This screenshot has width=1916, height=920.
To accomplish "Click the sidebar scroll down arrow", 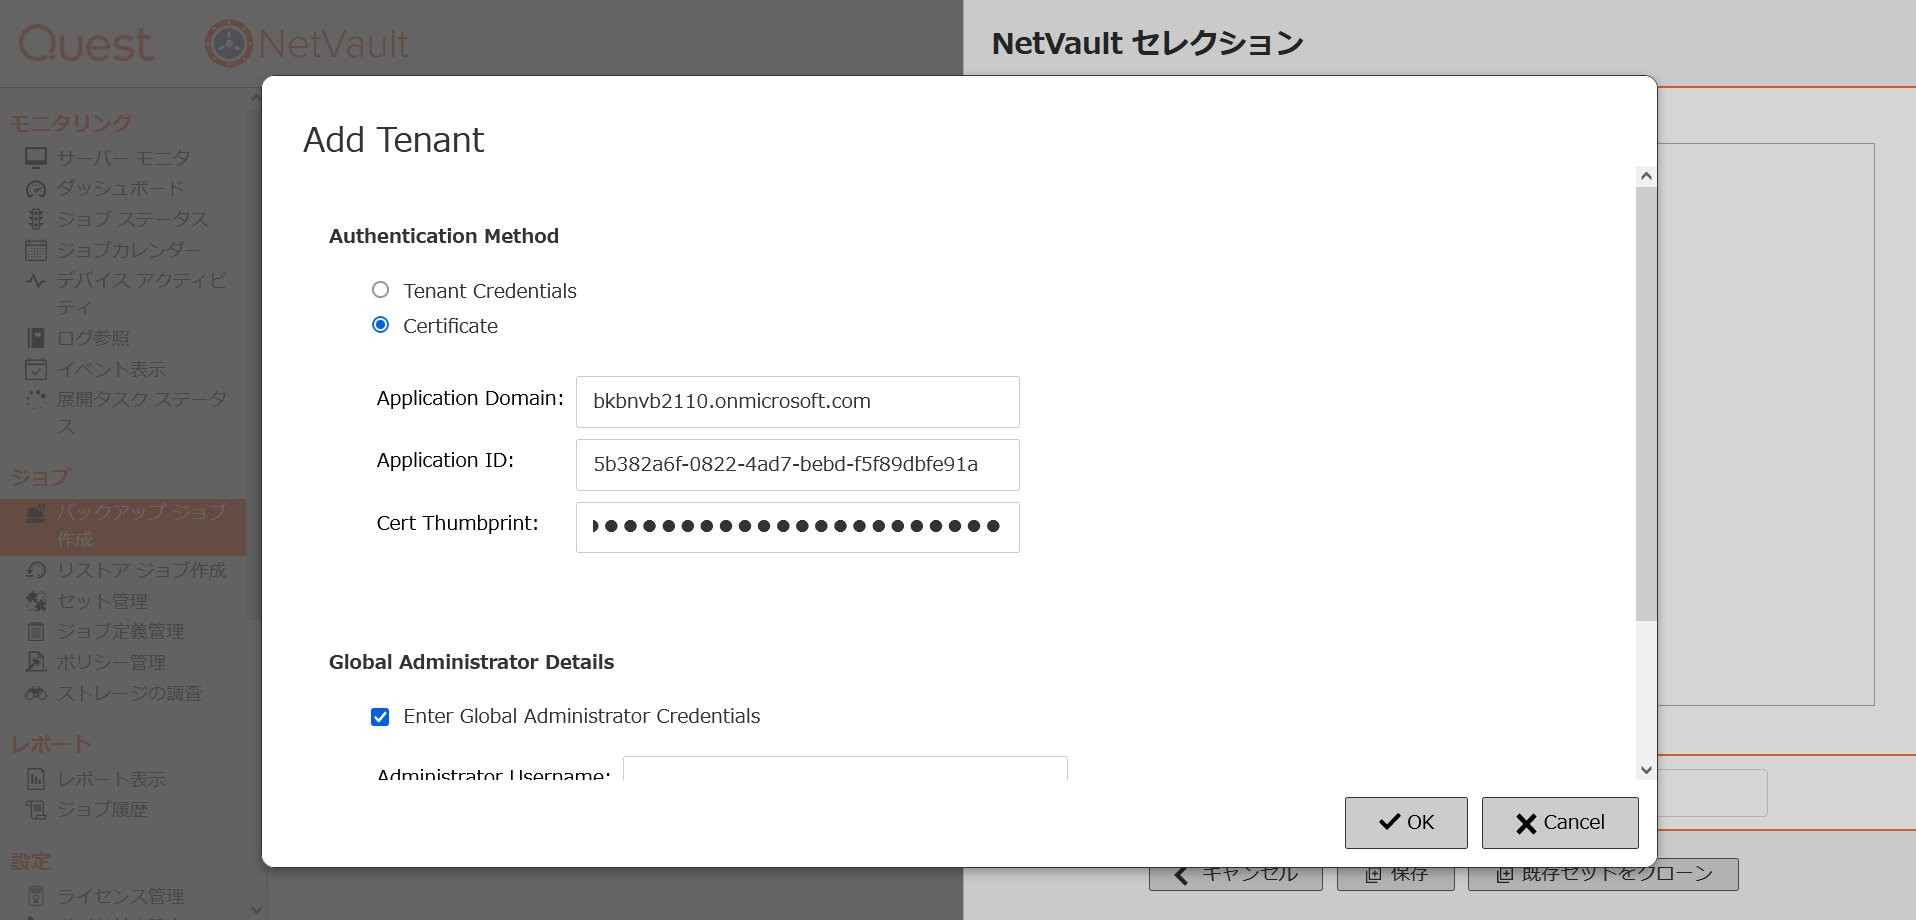I will coord(255,910).
